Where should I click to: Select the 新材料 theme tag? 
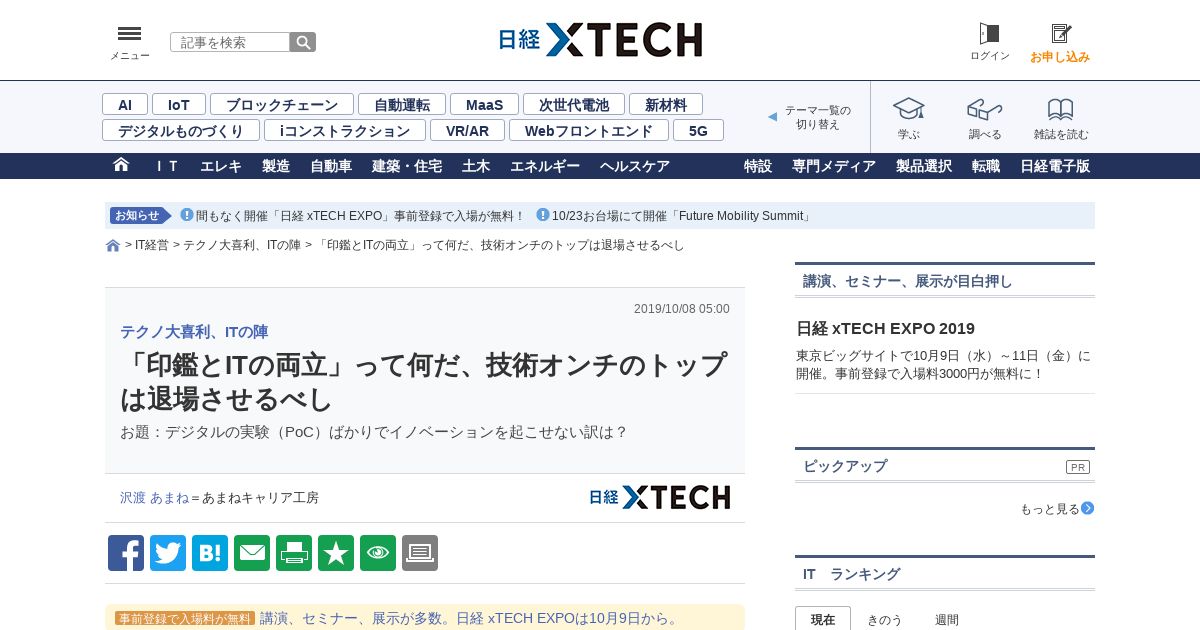tap(666, 104)
